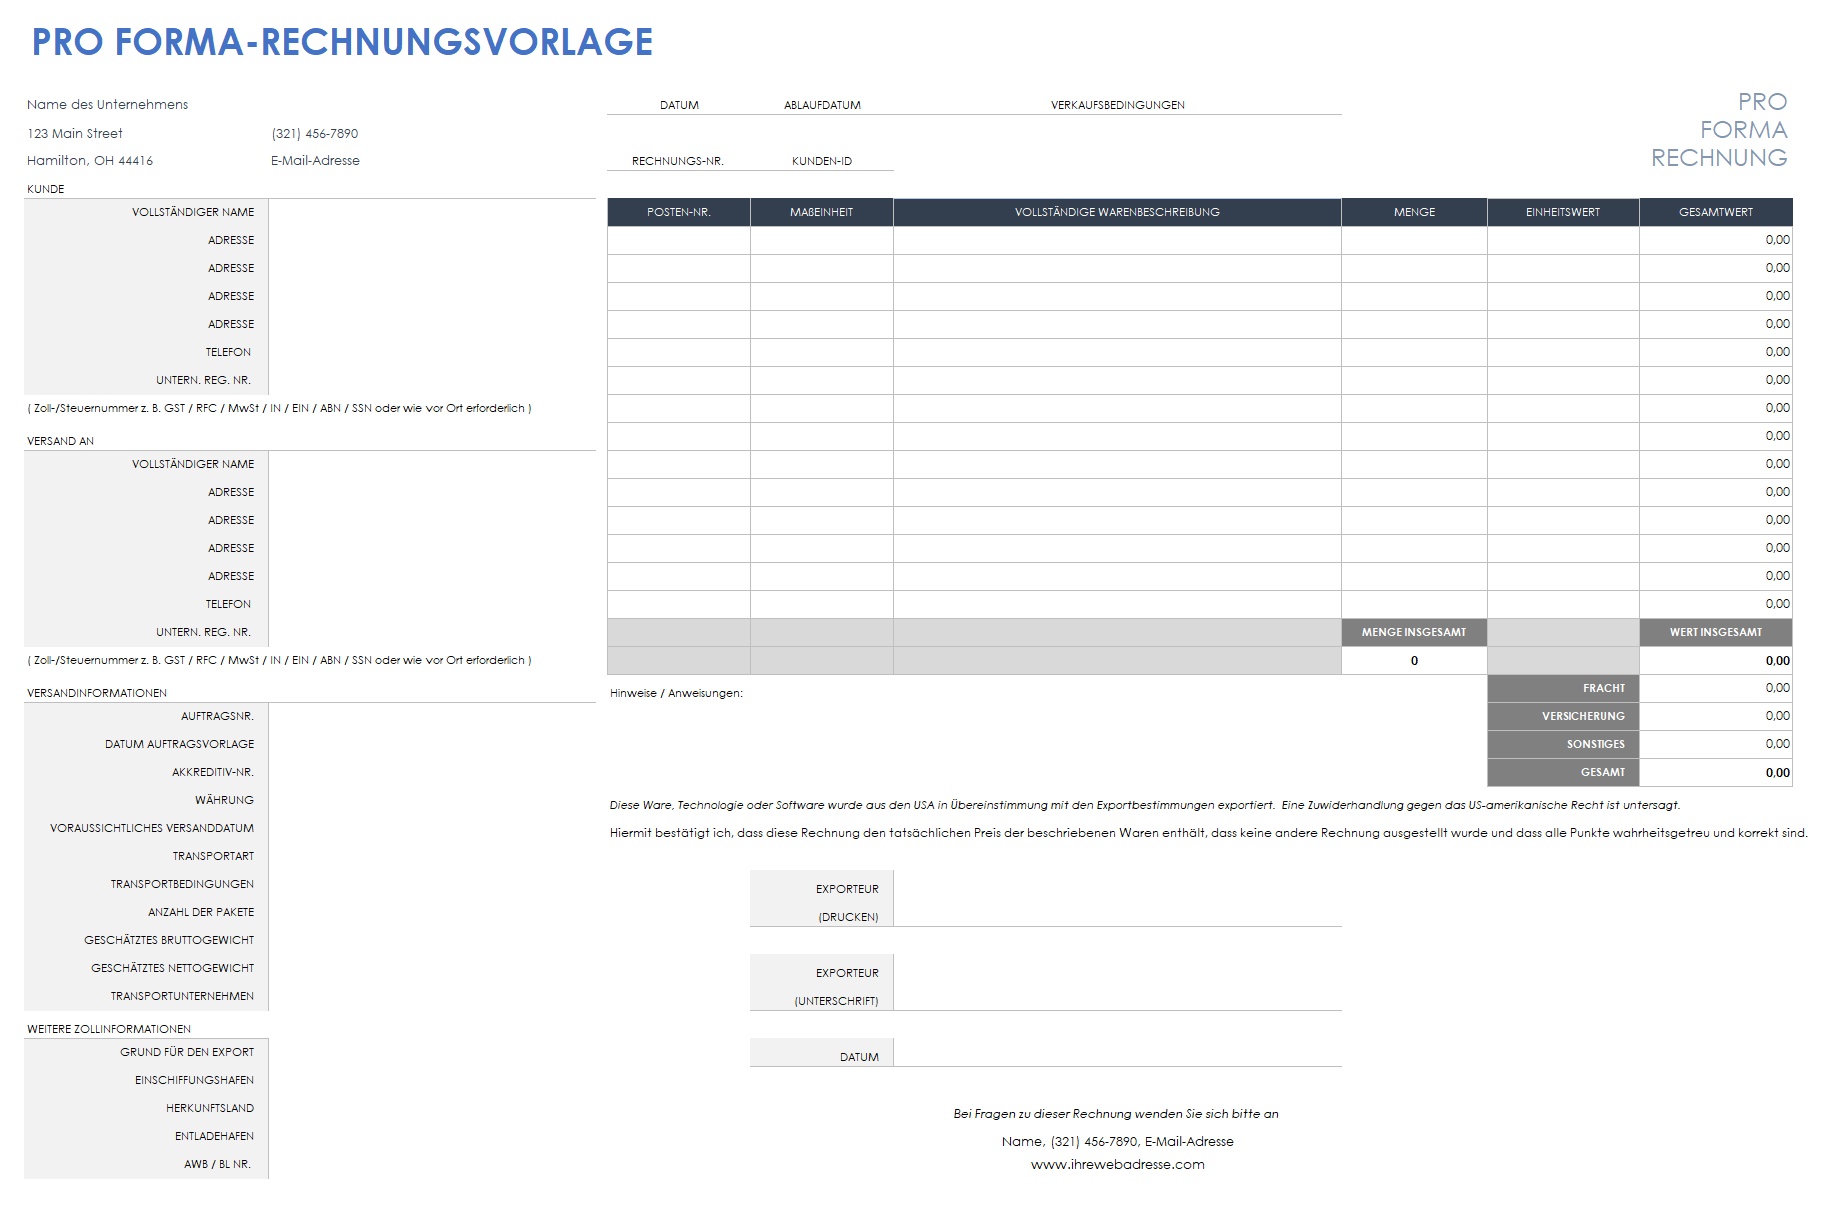Click the ABLAUFDATUM header label
The image size is (1825, 1207).
(x=822, y=105)
